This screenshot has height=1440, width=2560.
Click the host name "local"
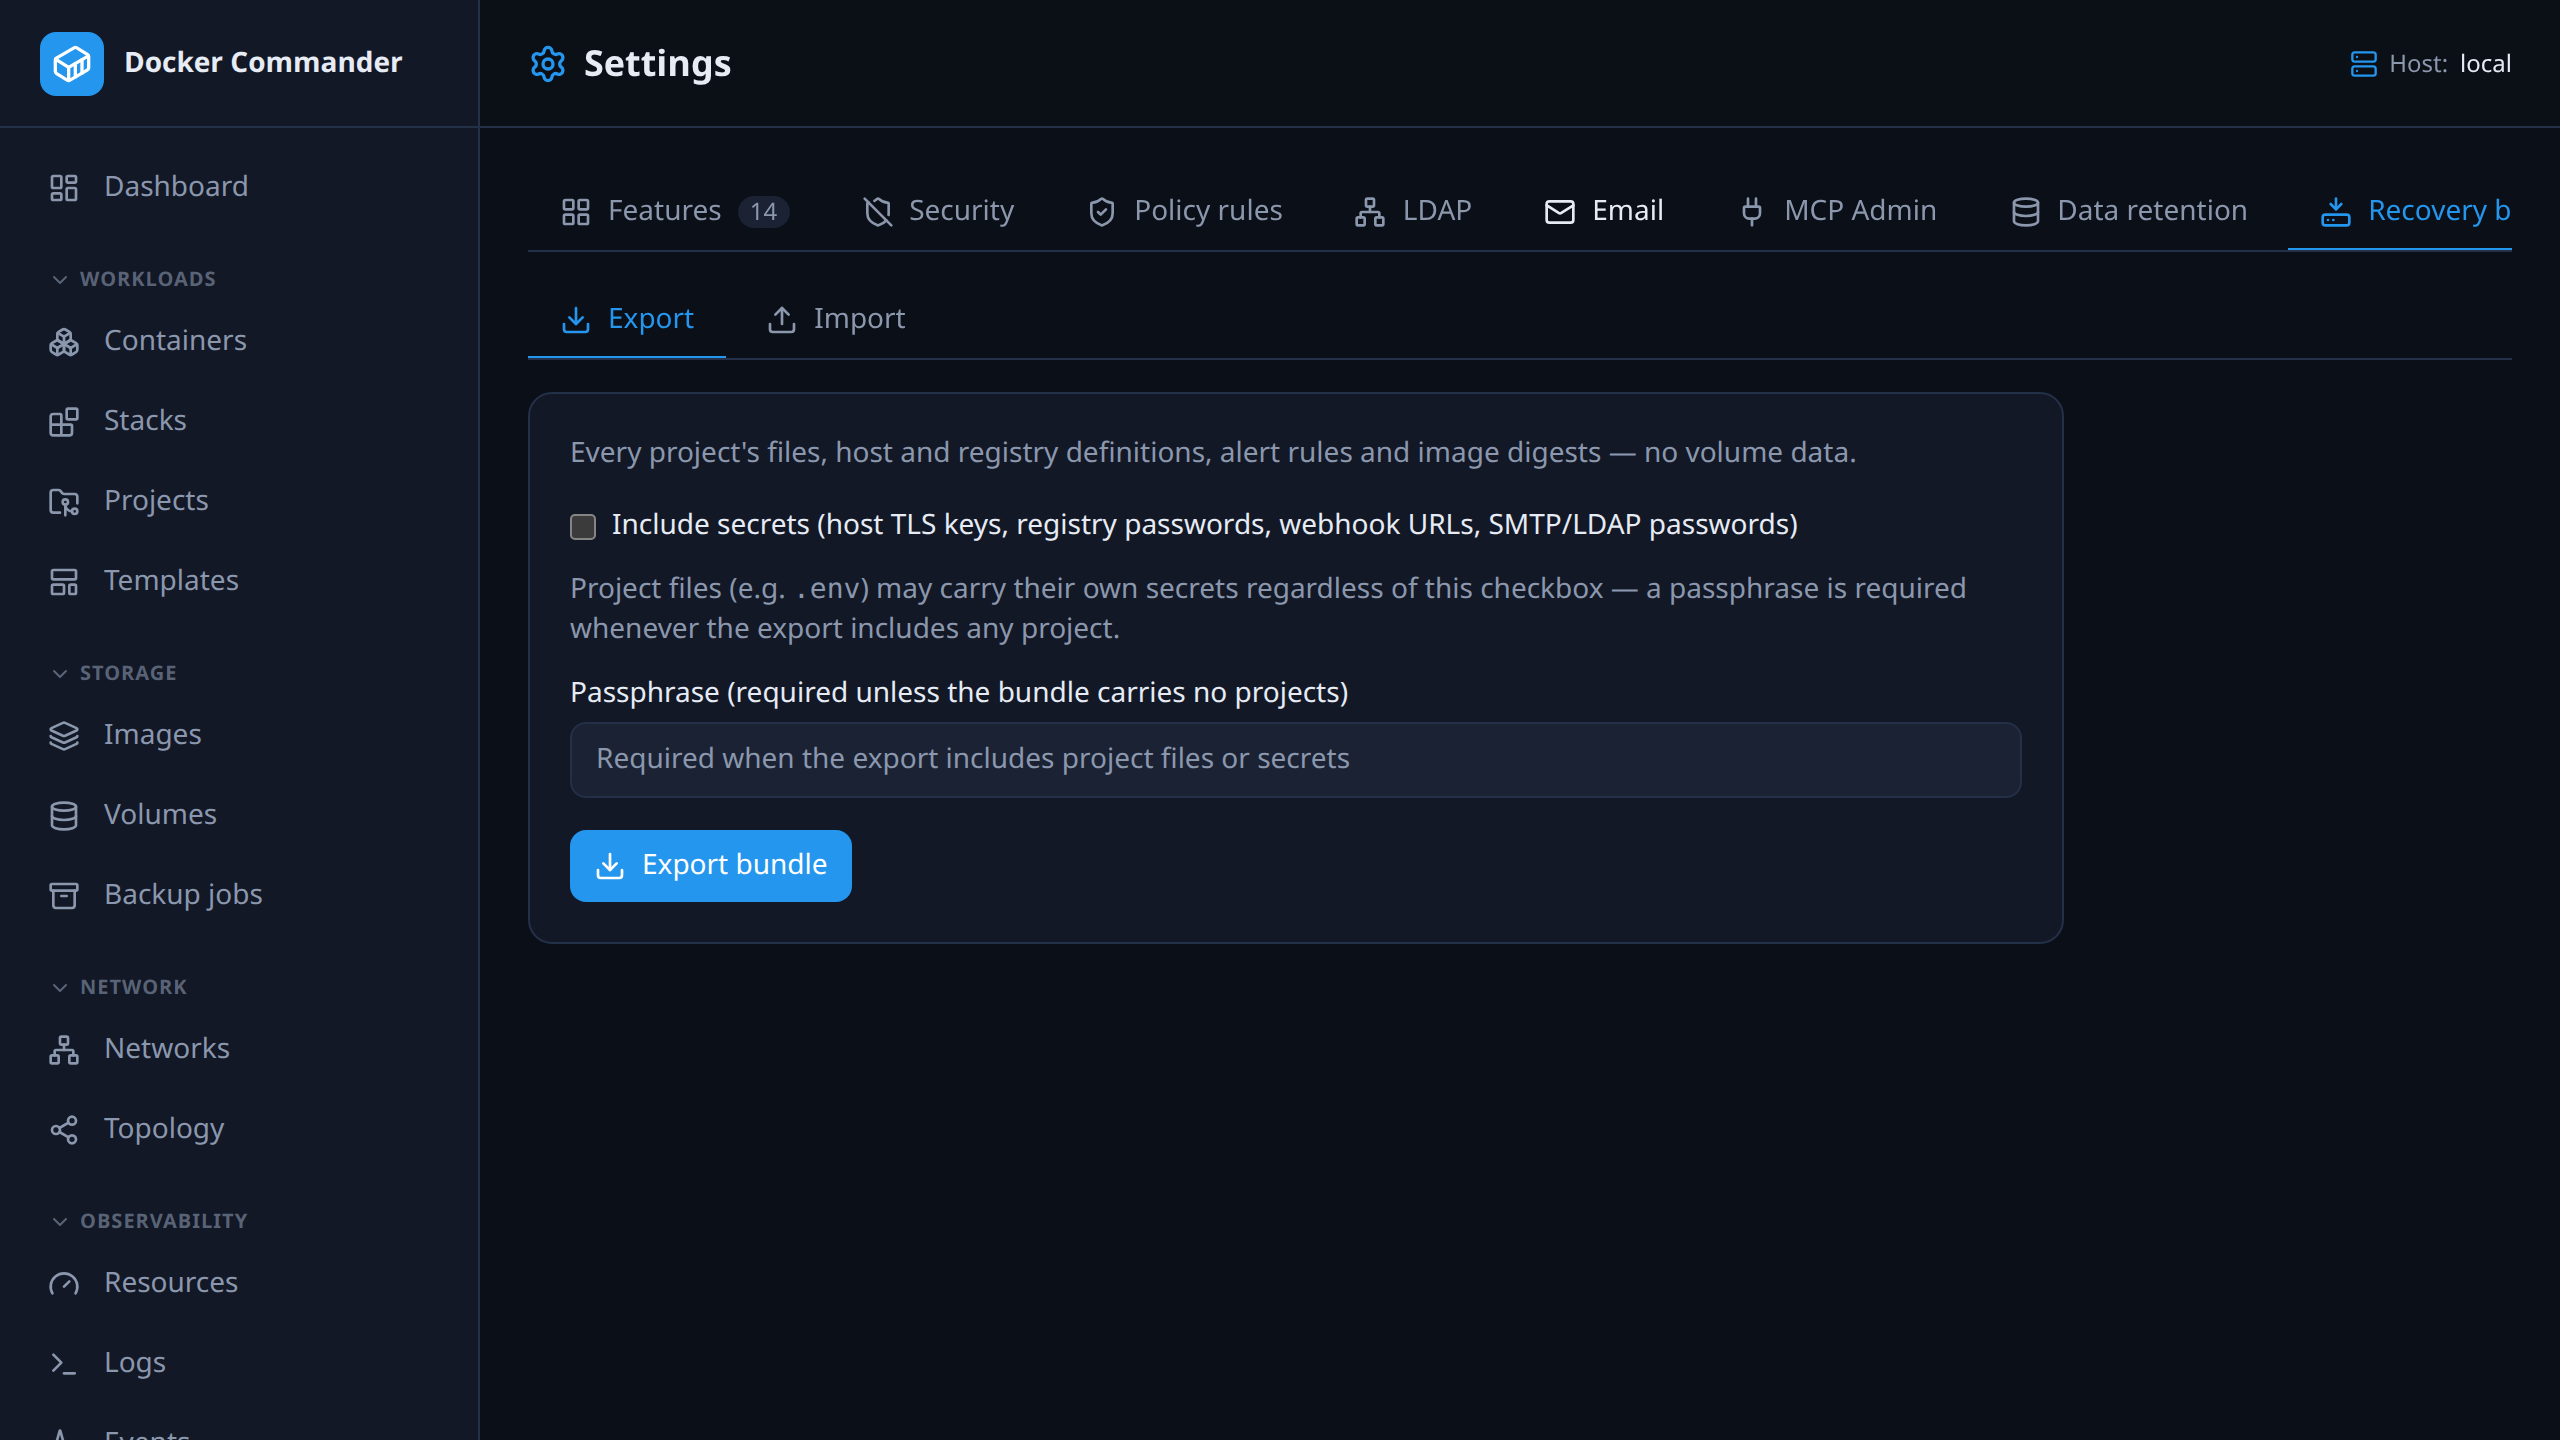(2485, 64)
